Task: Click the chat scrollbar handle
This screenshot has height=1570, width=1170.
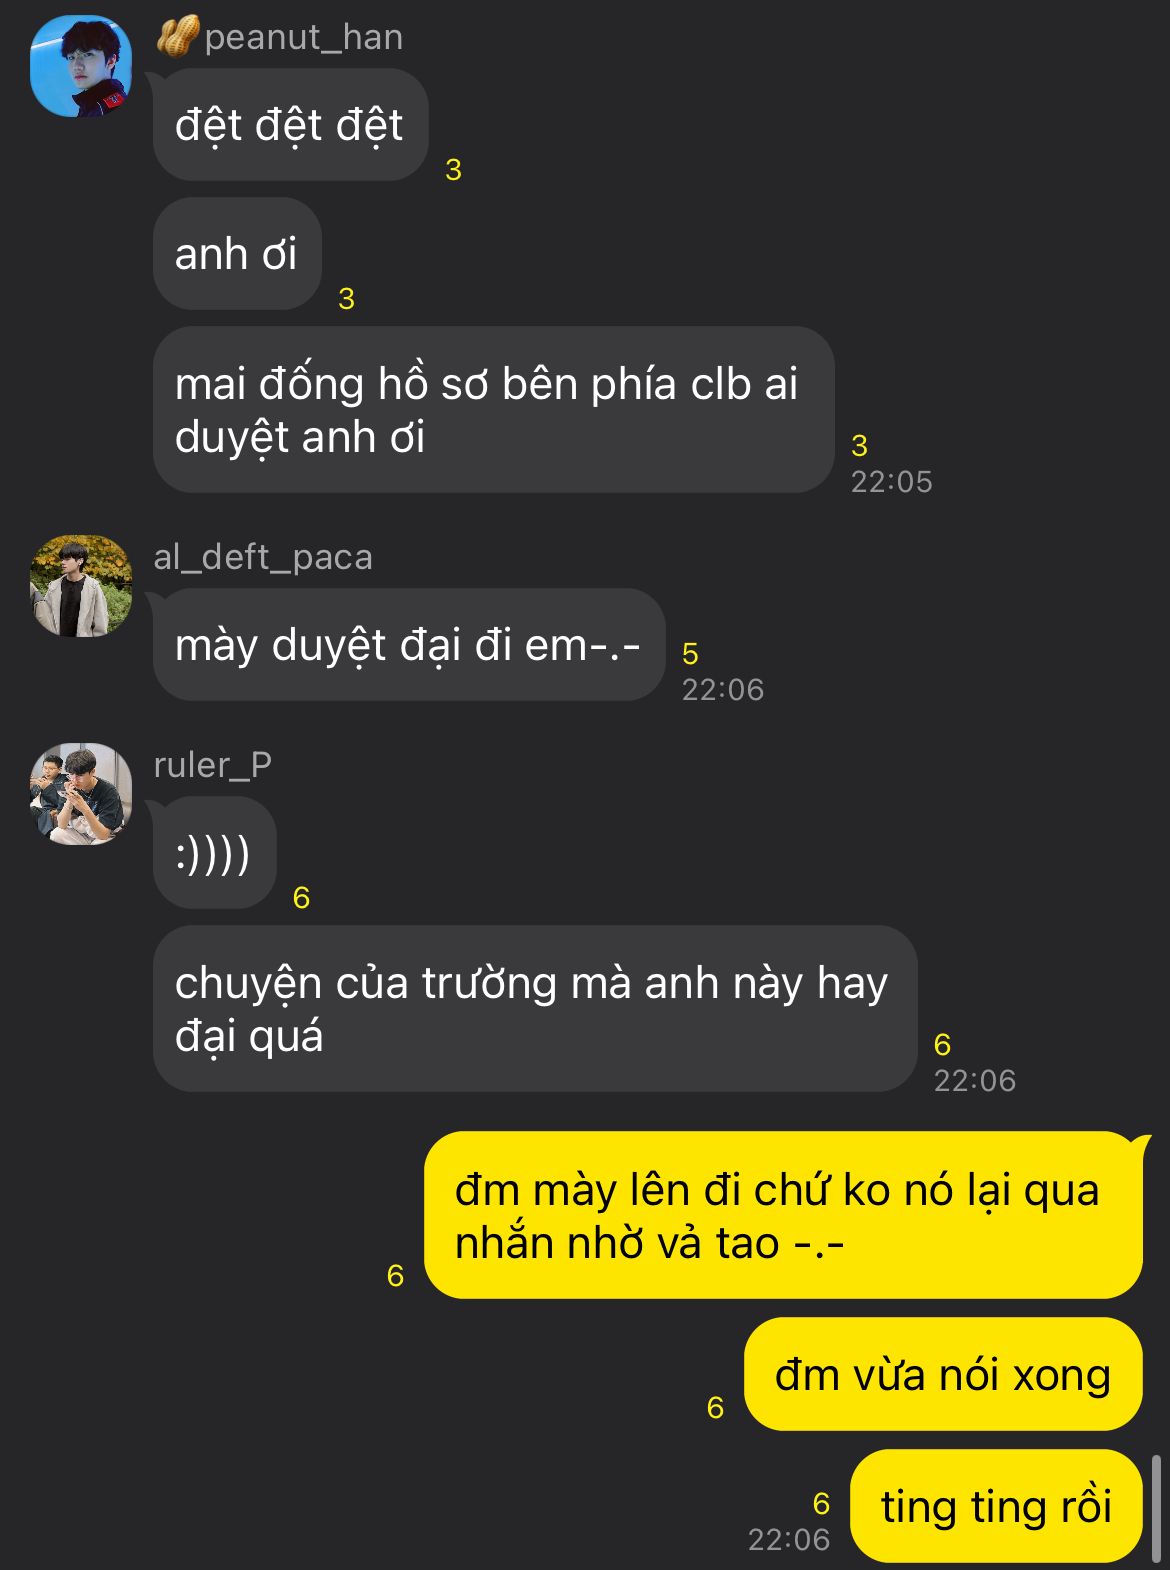Action: tap(1157, 1508)
